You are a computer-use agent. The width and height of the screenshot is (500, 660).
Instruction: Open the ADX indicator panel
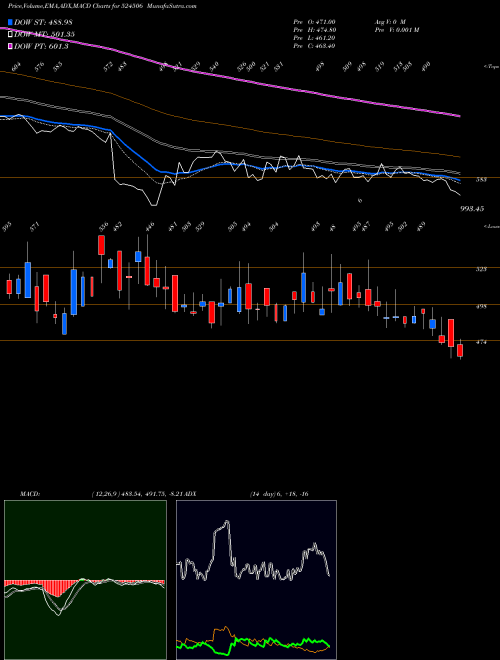(x=256, y=580)
